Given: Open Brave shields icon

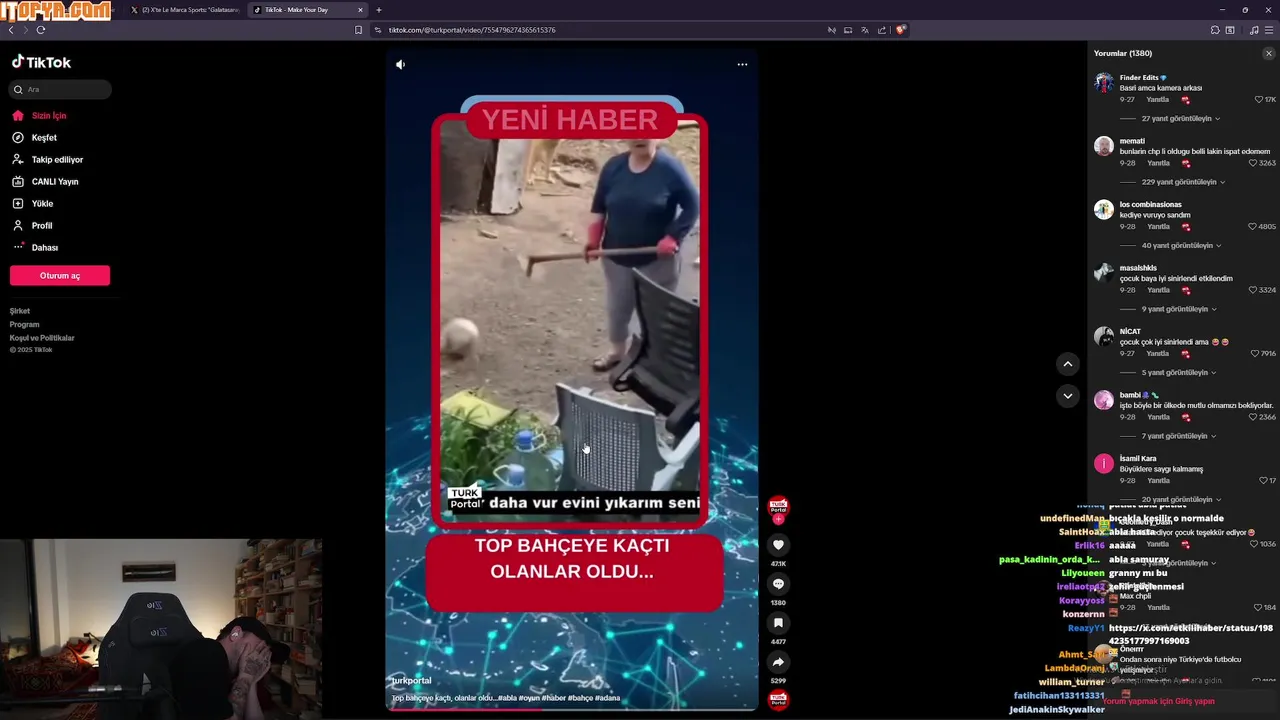Looking at the screenshot, I should (x=900, y=30).
